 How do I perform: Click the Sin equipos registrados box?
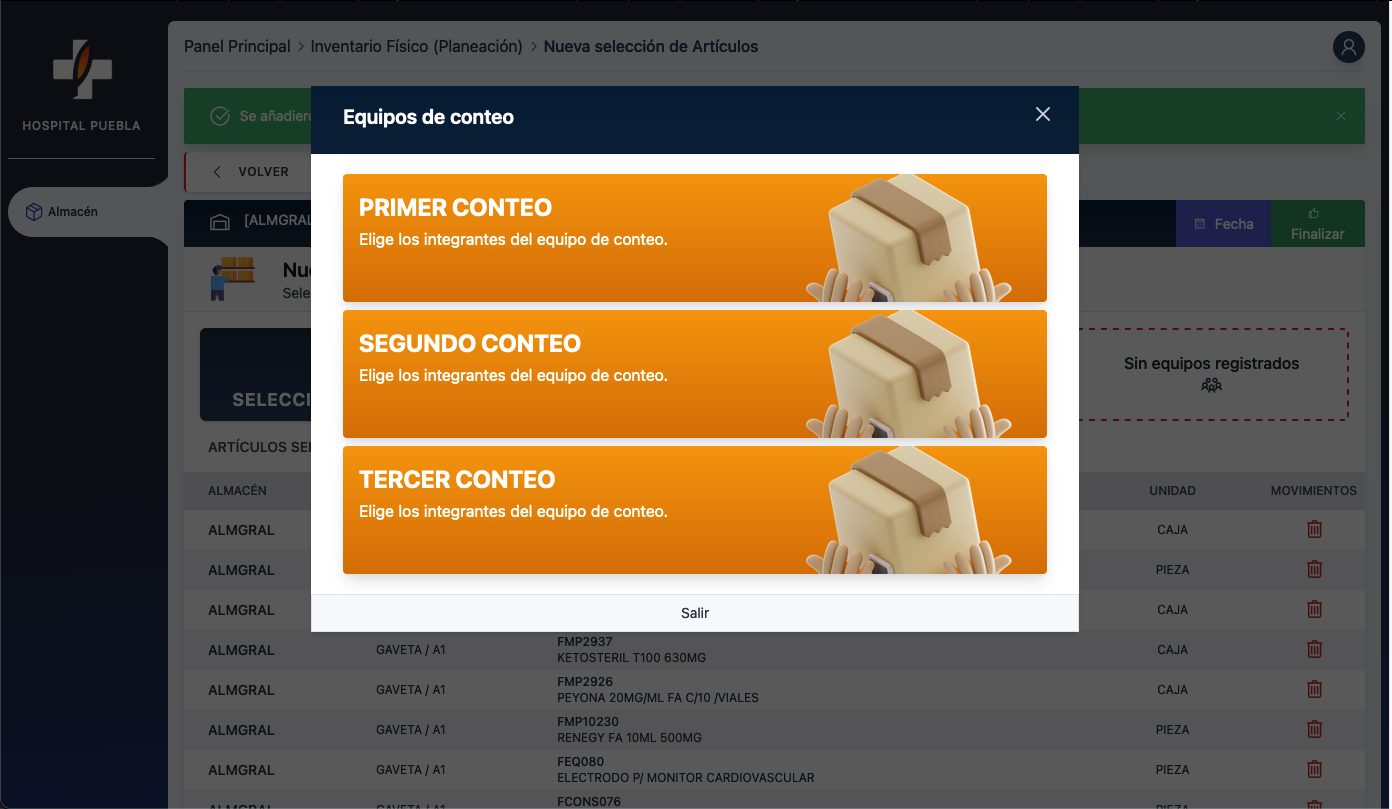[x=1211, y=373]
